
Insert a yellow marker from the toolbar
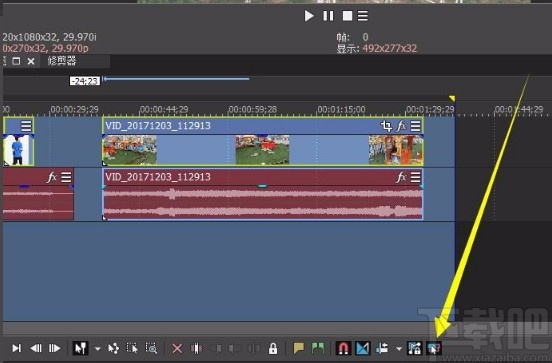click(x=299, y=348)
